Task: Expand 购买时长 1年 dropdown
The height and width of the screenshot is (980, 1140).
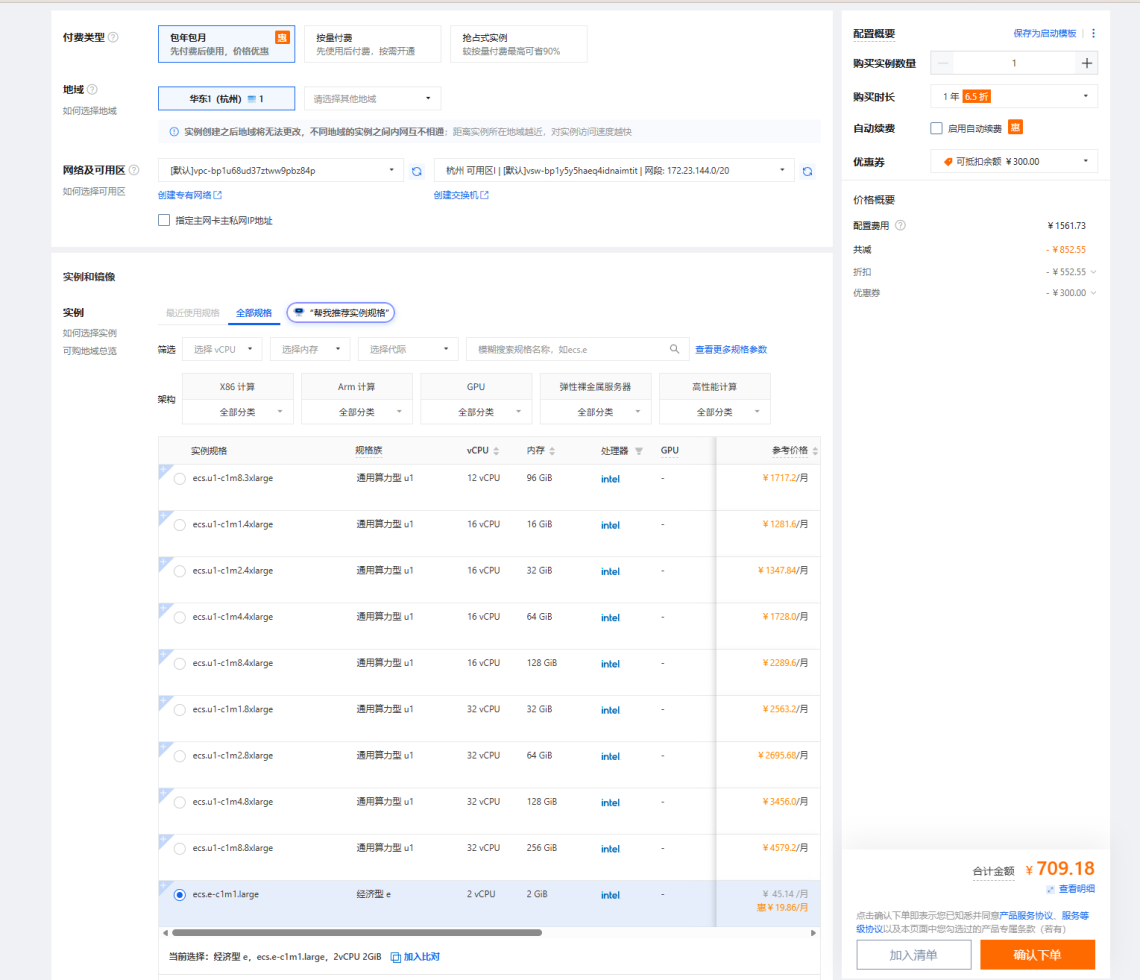Action: 1014,96
